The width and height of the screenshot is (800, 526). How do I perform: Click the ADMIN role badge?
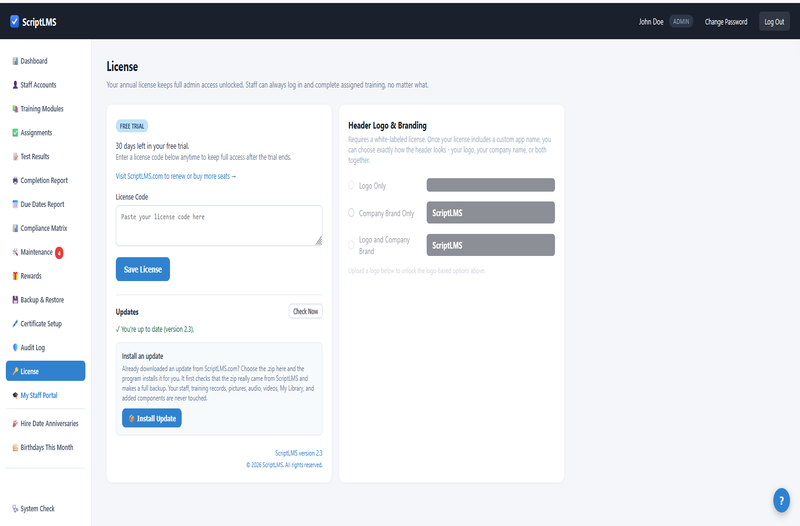point(681,21)
